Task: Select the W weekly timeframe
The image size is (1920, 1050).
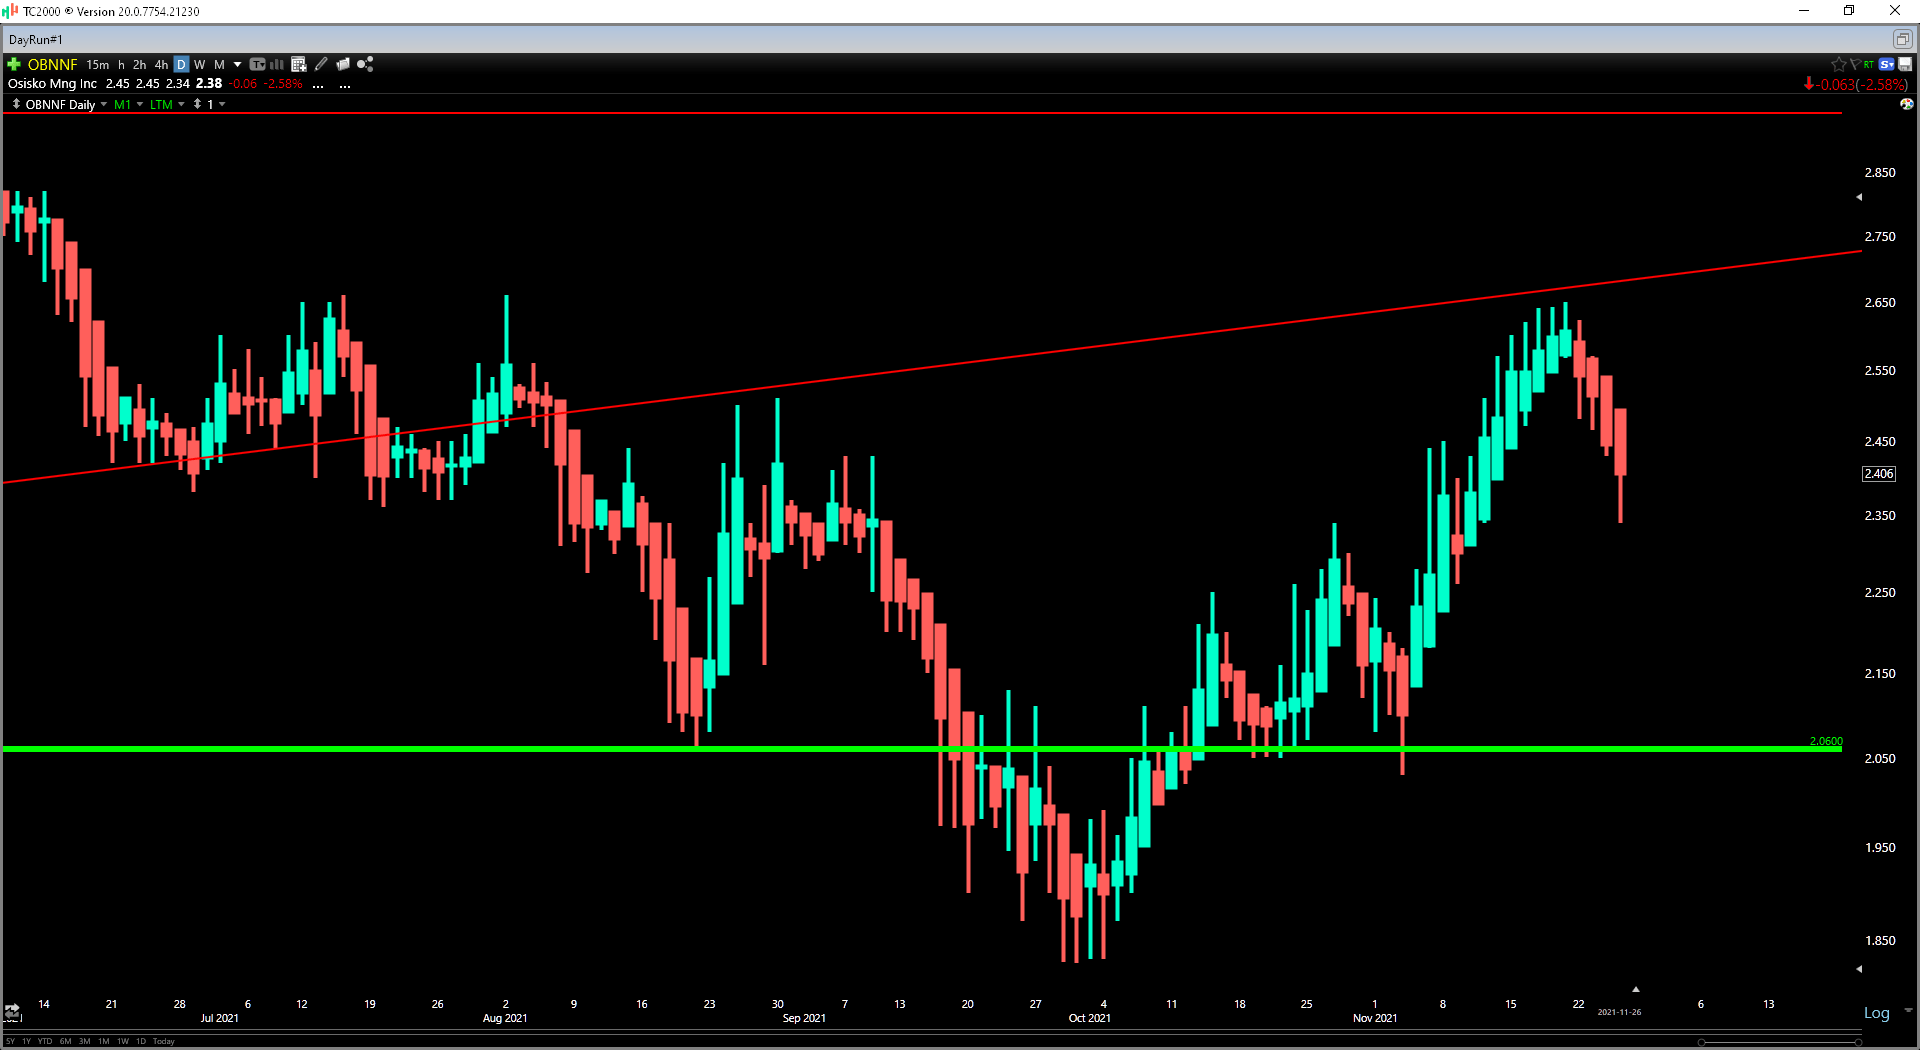Action: [x=200, y=64]
